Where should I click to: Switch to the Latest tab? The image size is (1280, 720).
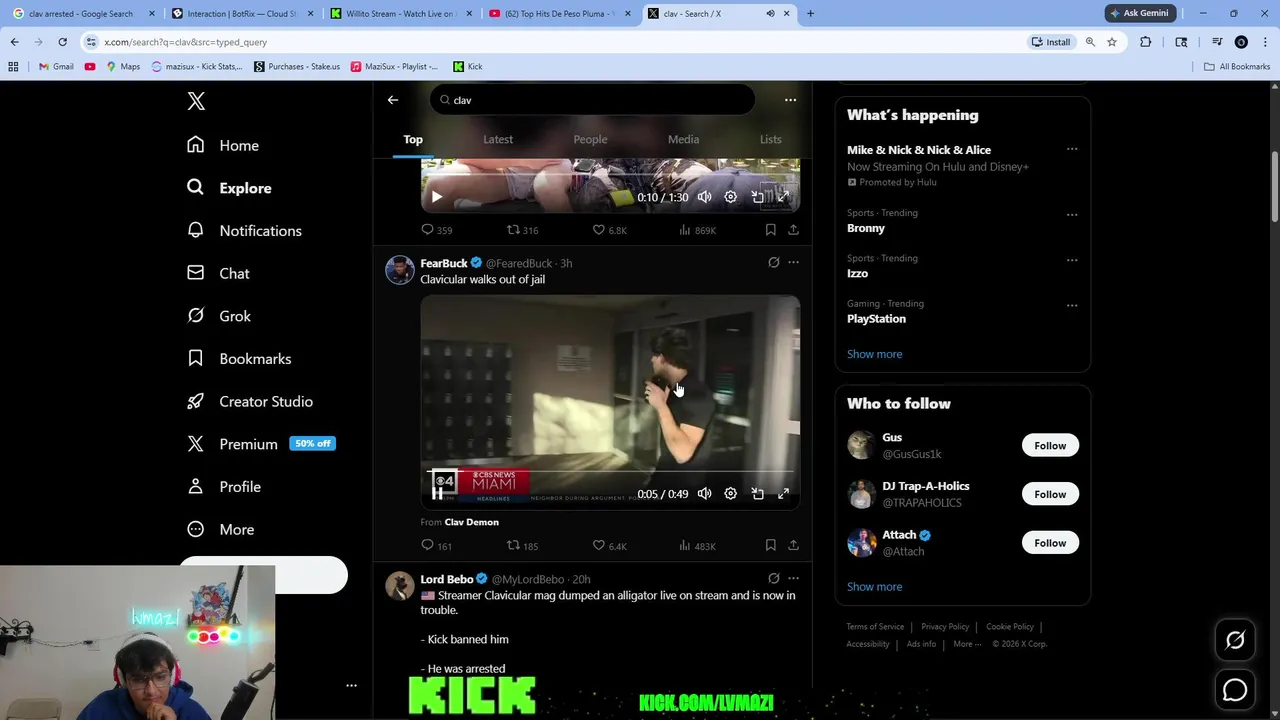(498, 139)
